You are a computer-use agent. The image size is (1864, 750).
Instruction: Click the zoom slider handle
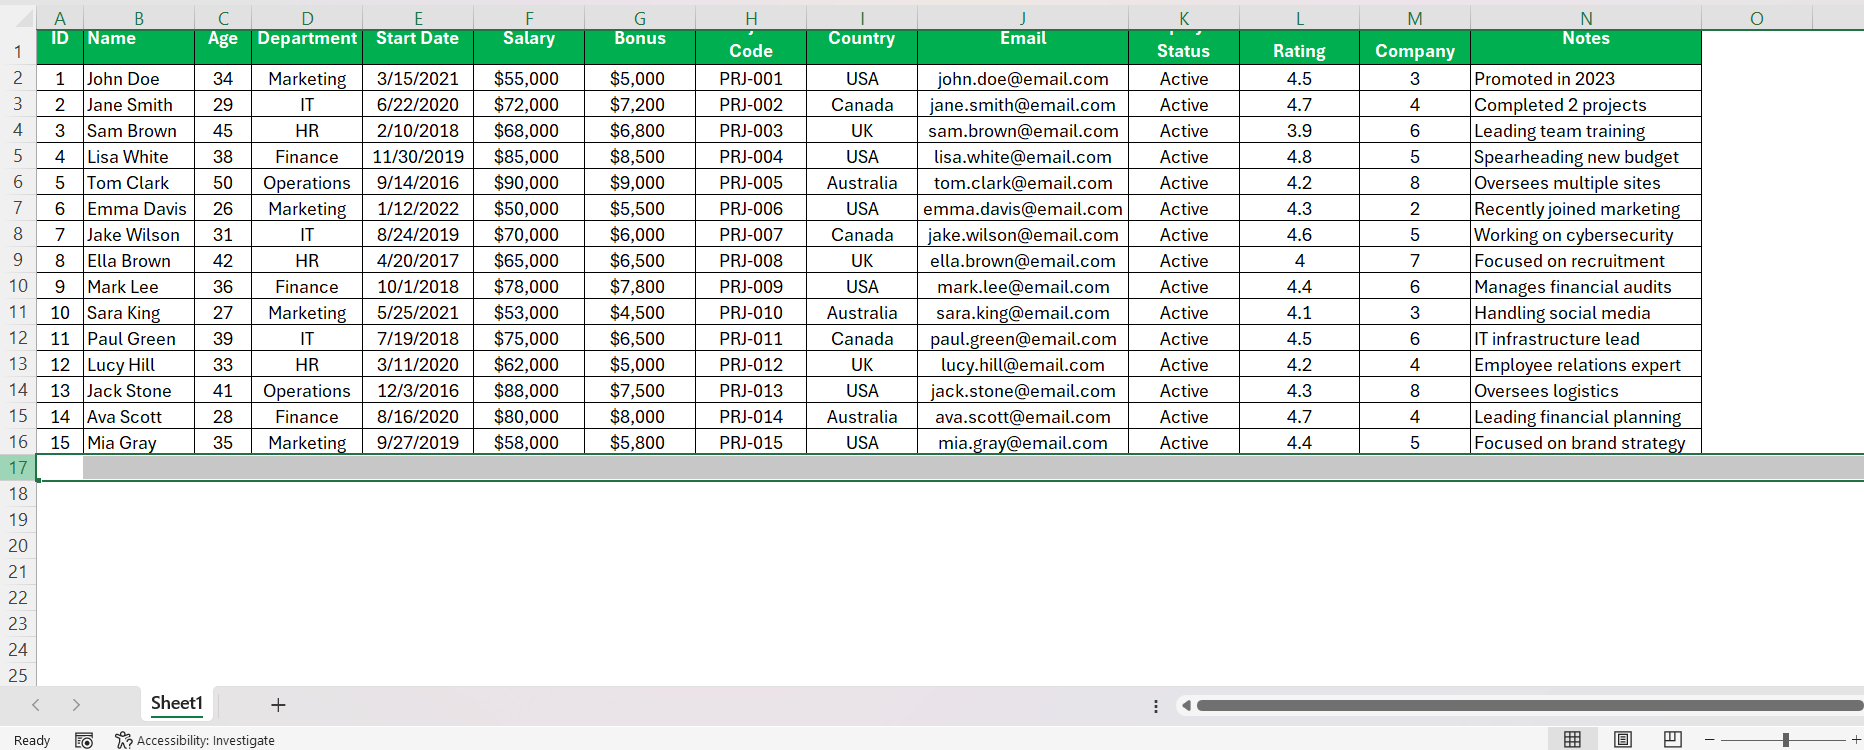[x=1785, y=740]
